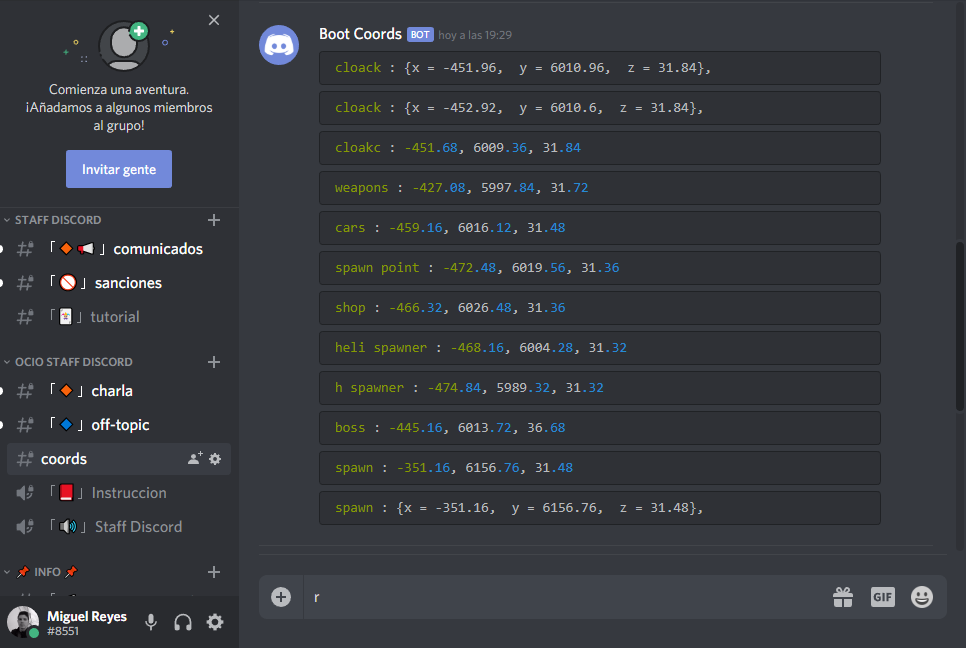
Task: Edit coords channel settings gear
Action: pyautogui.click(x=215, y=459)
